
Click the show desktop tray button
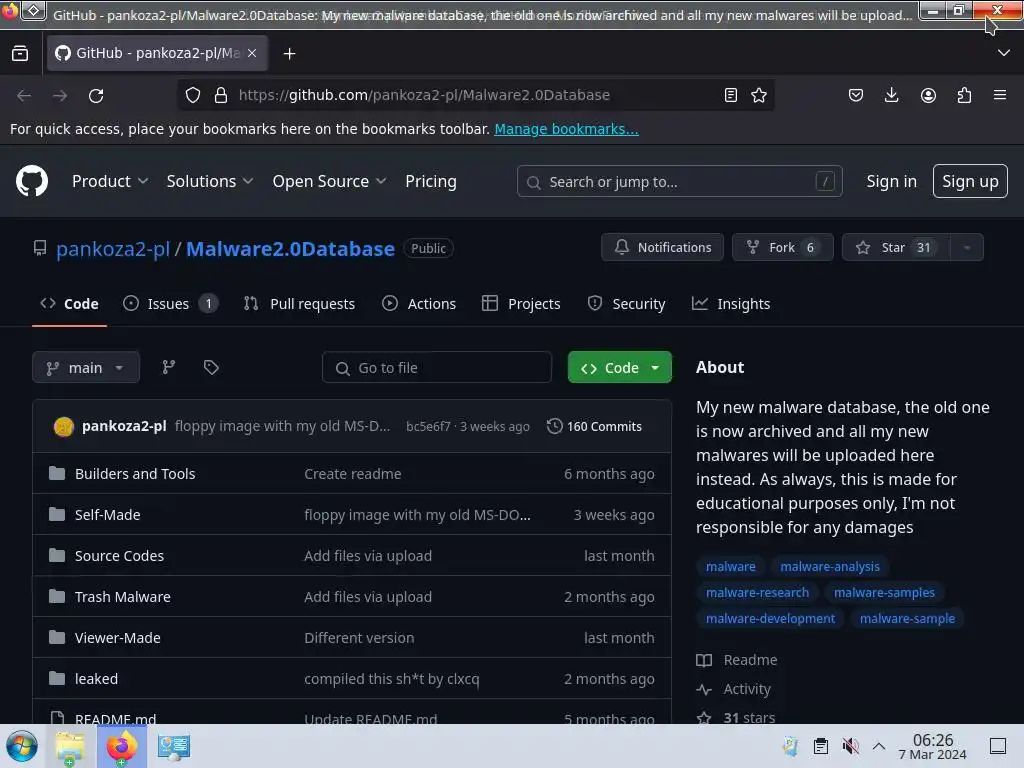pyautogui.click(x=998, y=746)
